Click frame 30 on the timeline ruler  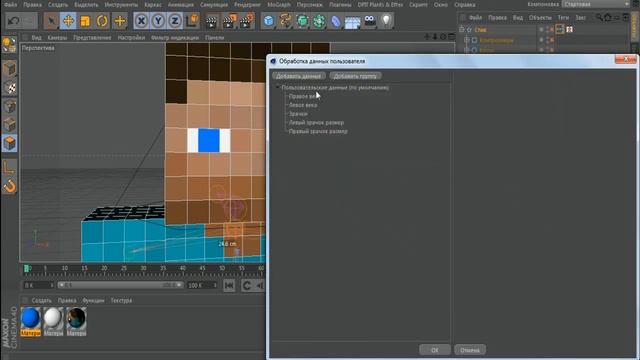(x=143, y=268)
